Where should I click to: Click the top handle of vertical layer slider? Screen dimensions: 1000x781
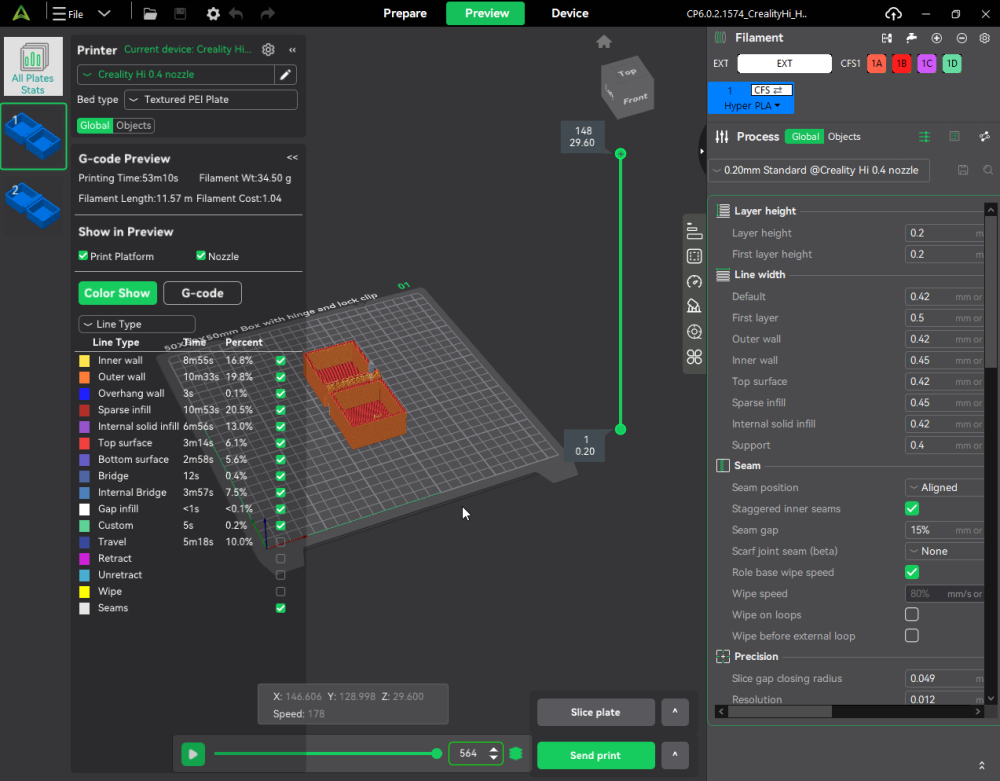click(621, 154)
